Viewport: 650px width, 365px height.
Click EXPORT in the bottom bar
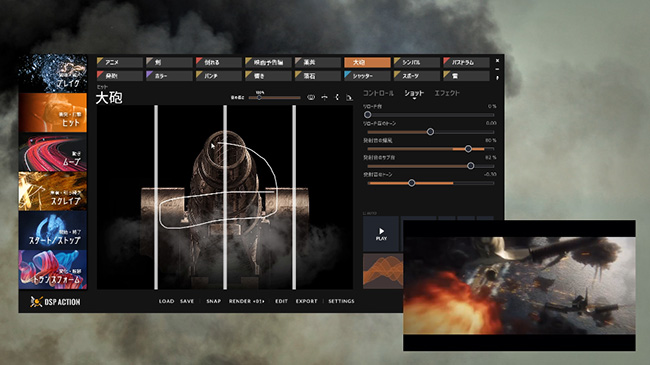coord(306,301)
